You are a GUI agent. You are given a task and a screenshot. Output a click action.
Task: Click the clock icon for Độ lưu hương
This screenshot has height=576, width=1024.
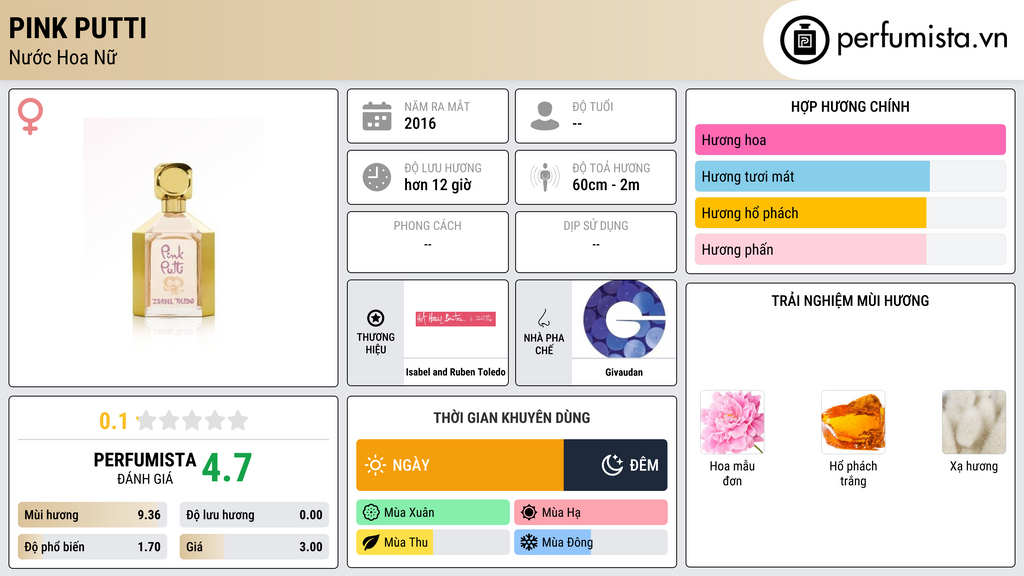(377, 177)
